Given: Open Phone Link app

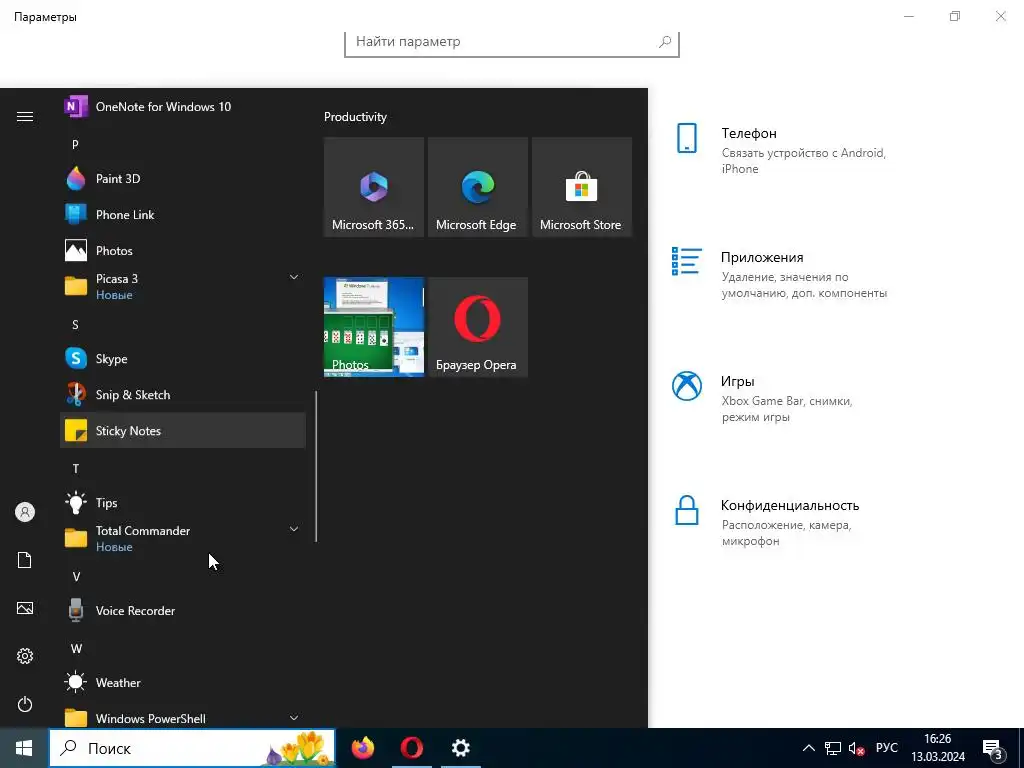Looking at the screenshot, I should [x=183, y=214].
